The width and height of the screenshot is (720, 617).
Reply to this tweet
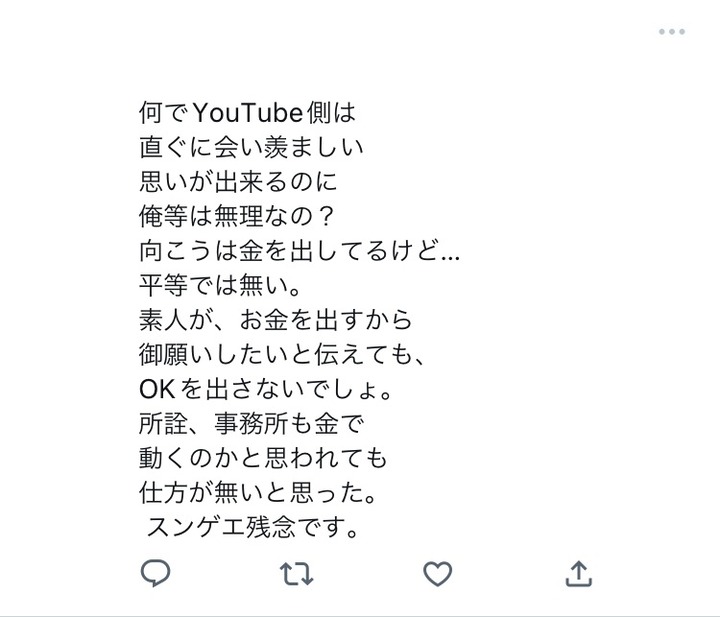coord(155,573)
